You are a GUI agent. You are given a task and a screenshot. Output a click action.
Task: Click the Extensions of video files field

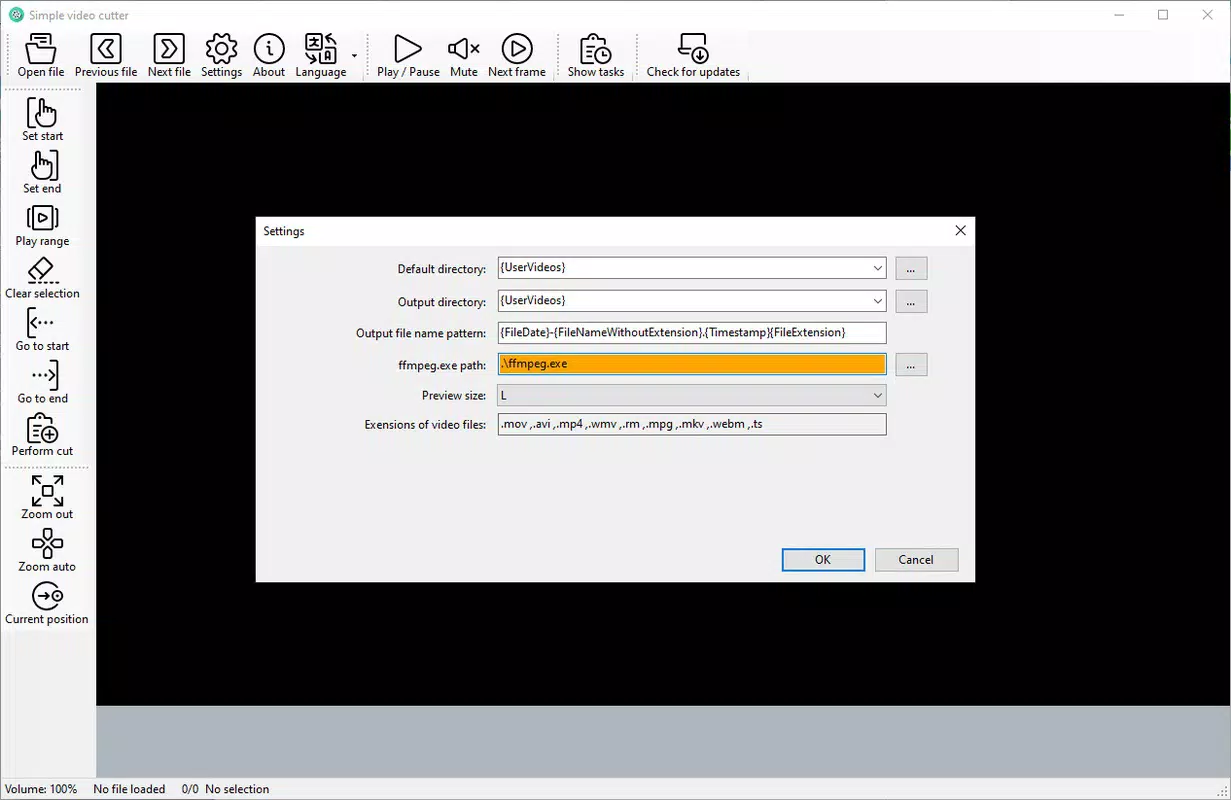point(692,424)
